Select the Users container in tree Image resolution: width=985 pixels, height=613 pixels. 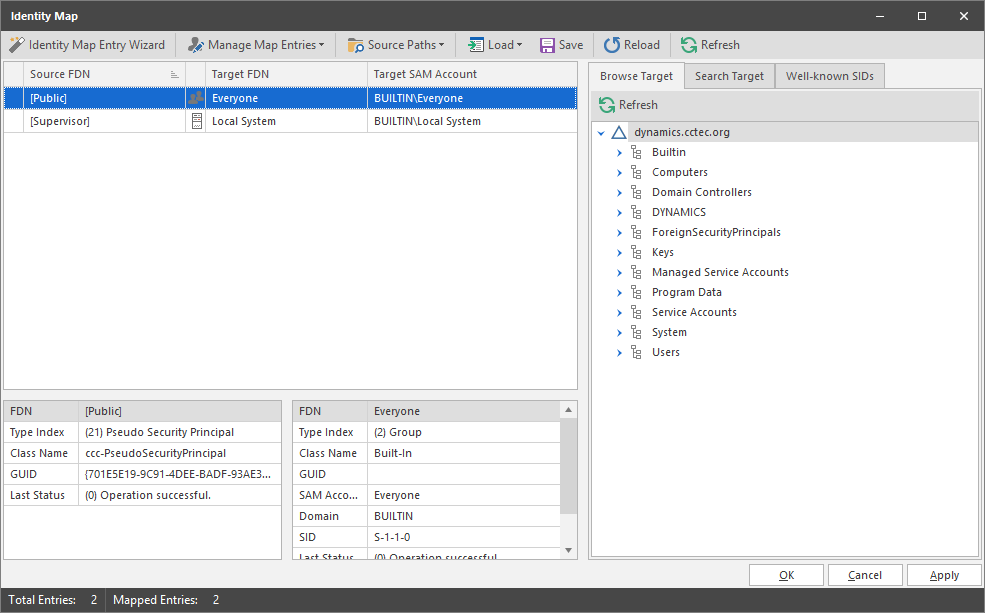point(665,352)
